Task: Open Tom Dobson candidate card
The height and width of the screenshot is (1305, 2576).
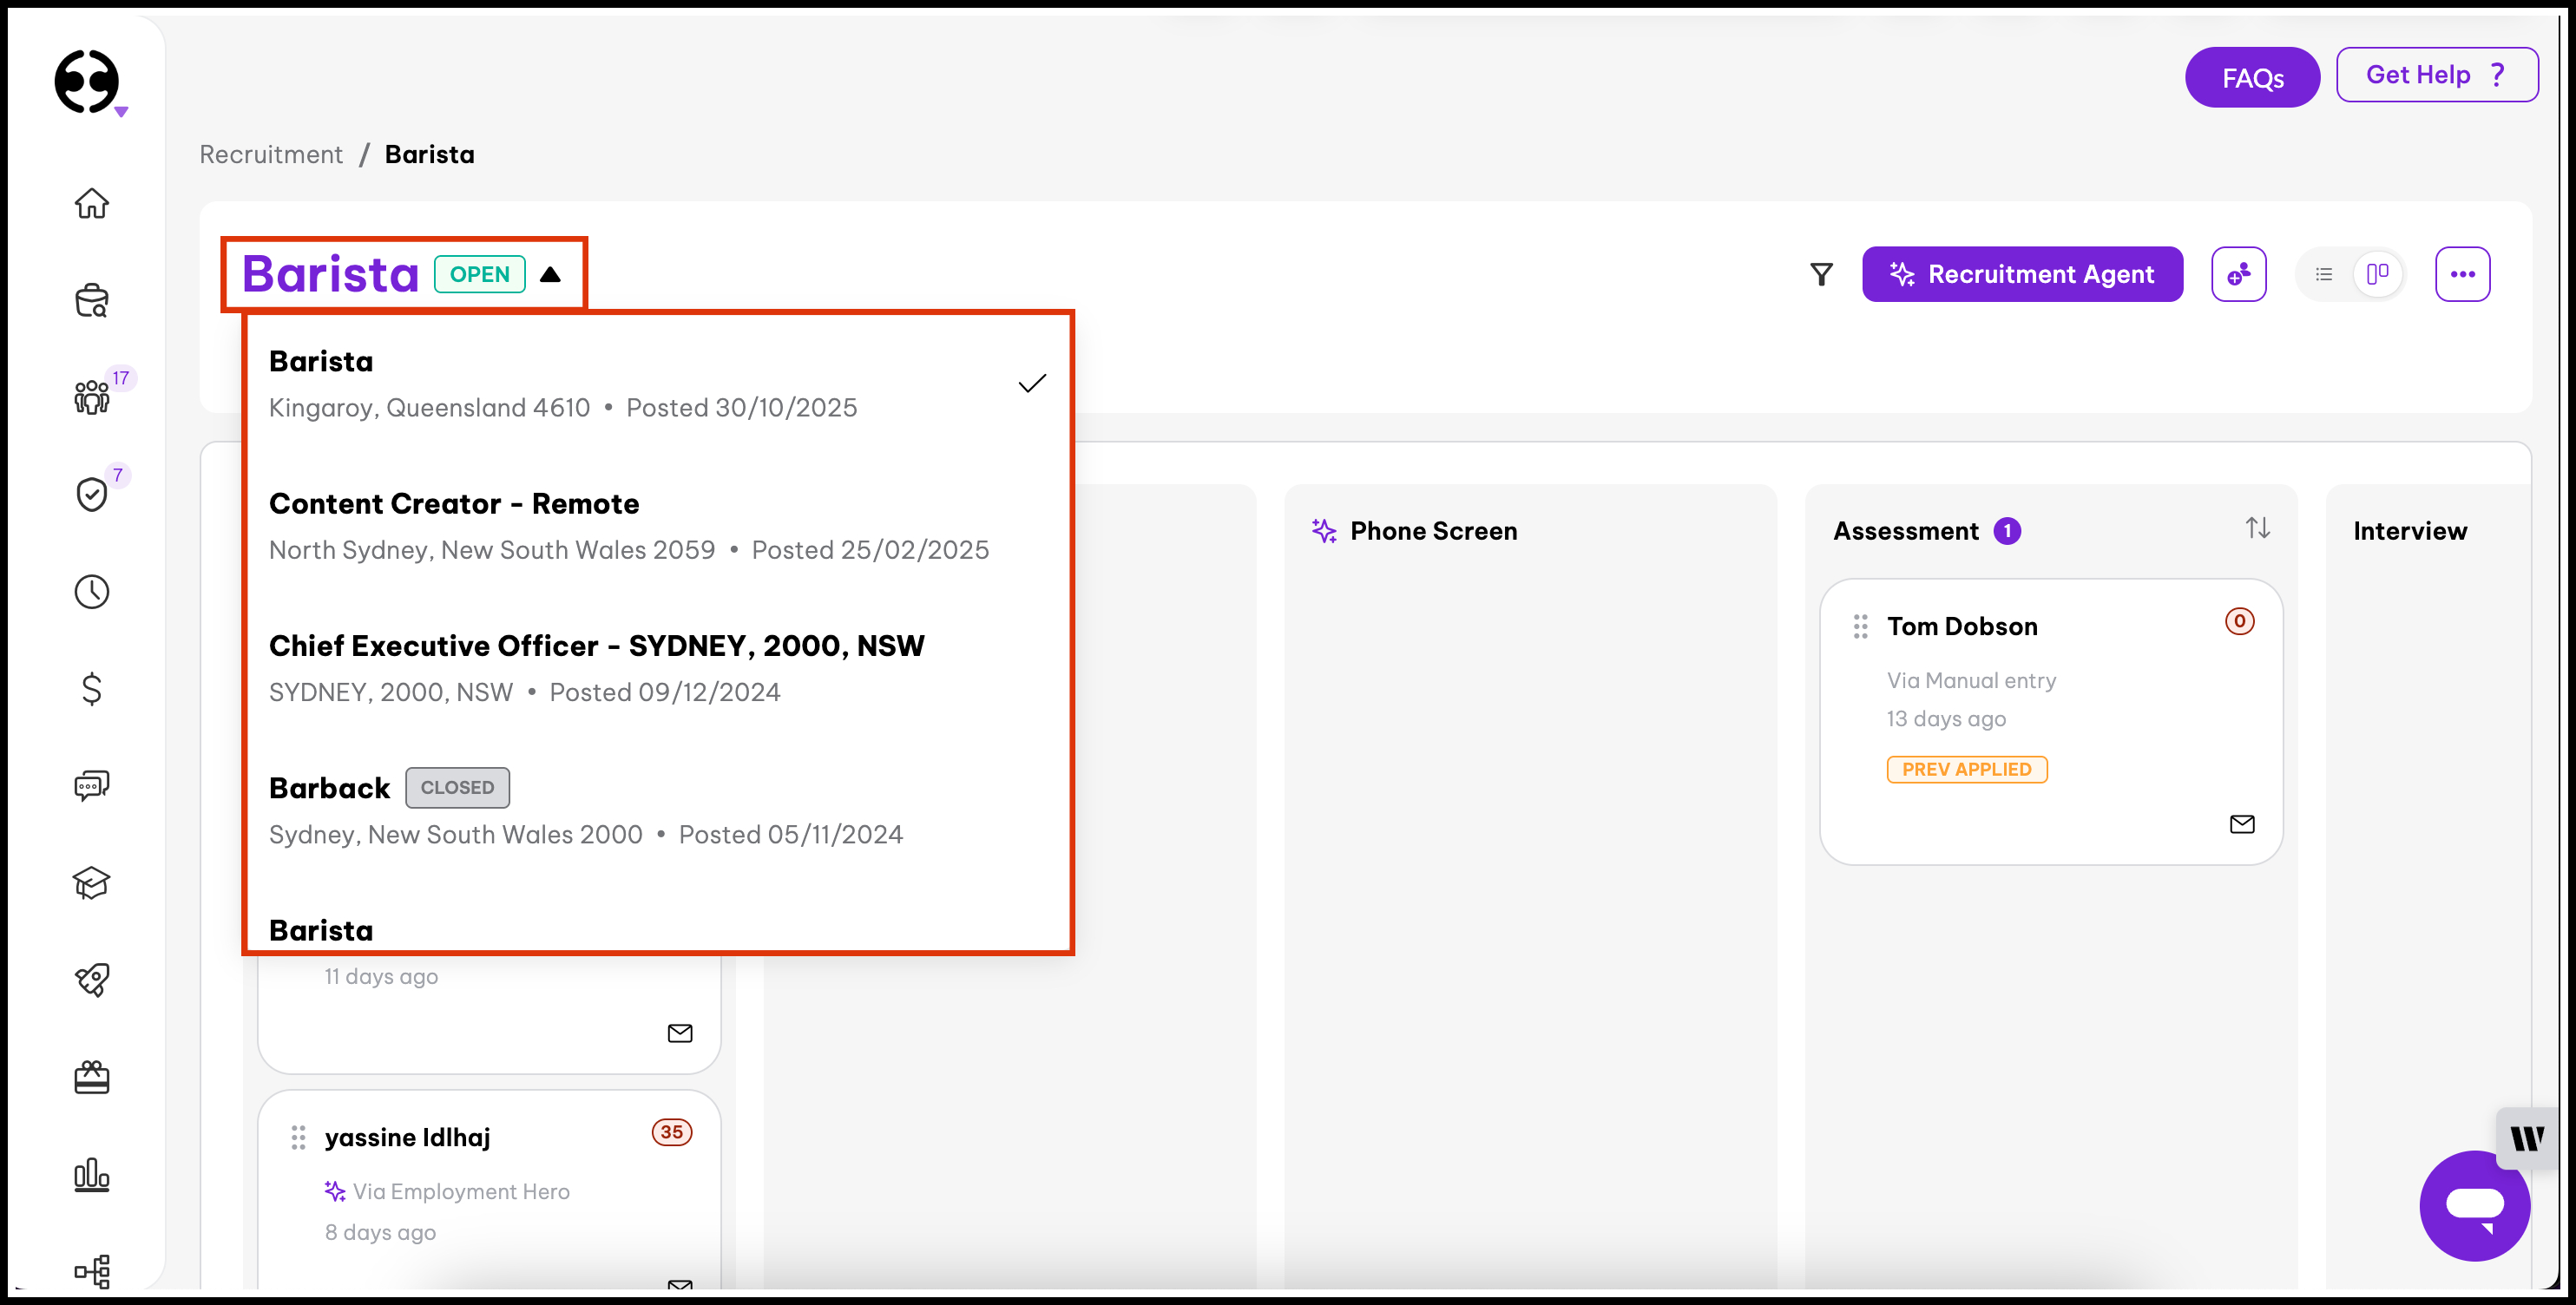Action: pyautogui.click(x=1961, y=626)
